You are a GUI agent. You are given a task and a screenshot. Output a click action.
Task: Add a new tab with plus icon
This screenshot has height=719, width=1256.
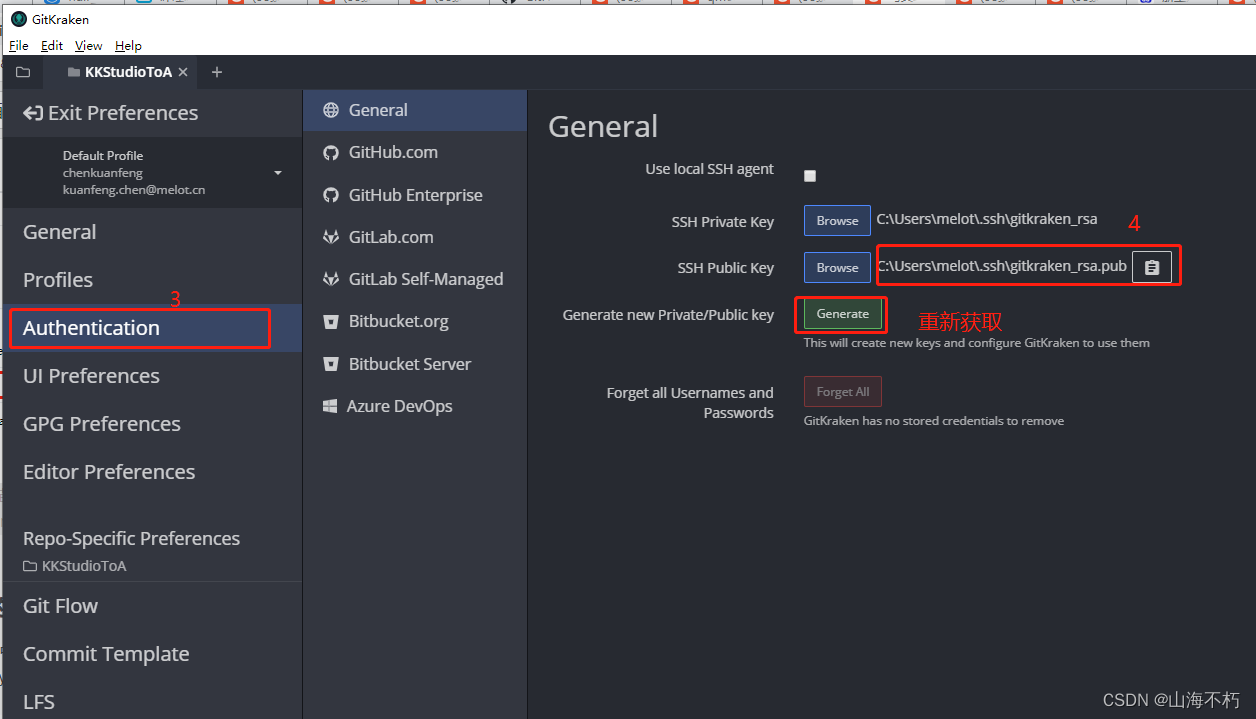217,72
